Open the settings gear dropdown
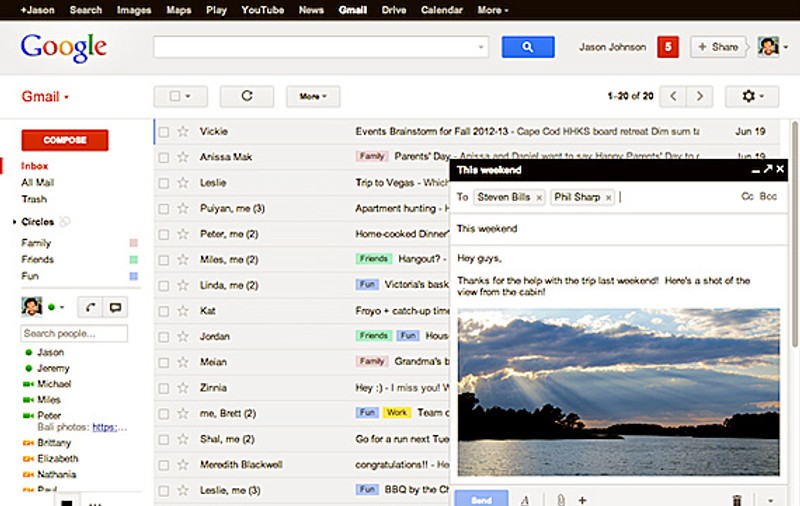This screenshot has height=506, width=800. click(x=752, y=96)
